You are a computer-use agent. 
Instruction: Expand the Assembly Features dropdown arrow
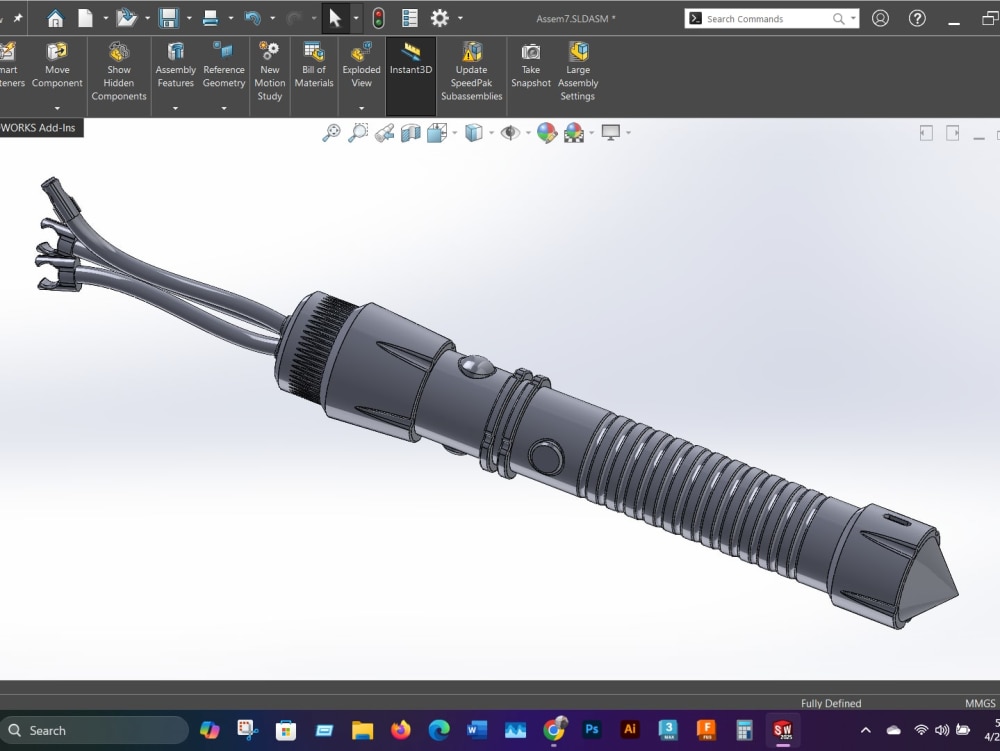[x=175, y=108]
